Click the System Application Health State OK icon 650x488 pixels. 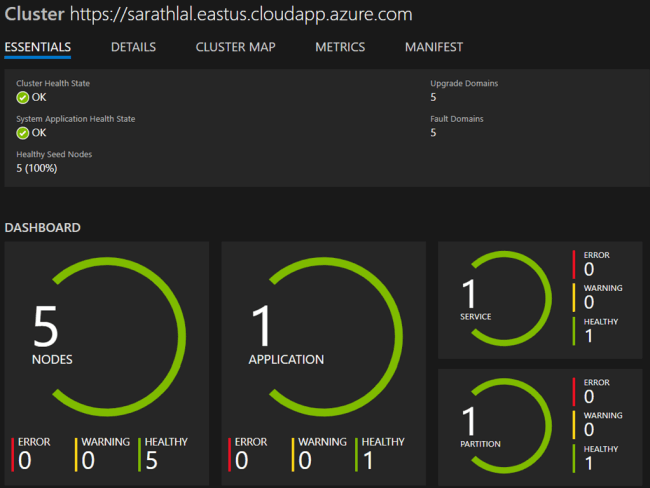pos(23,133)
